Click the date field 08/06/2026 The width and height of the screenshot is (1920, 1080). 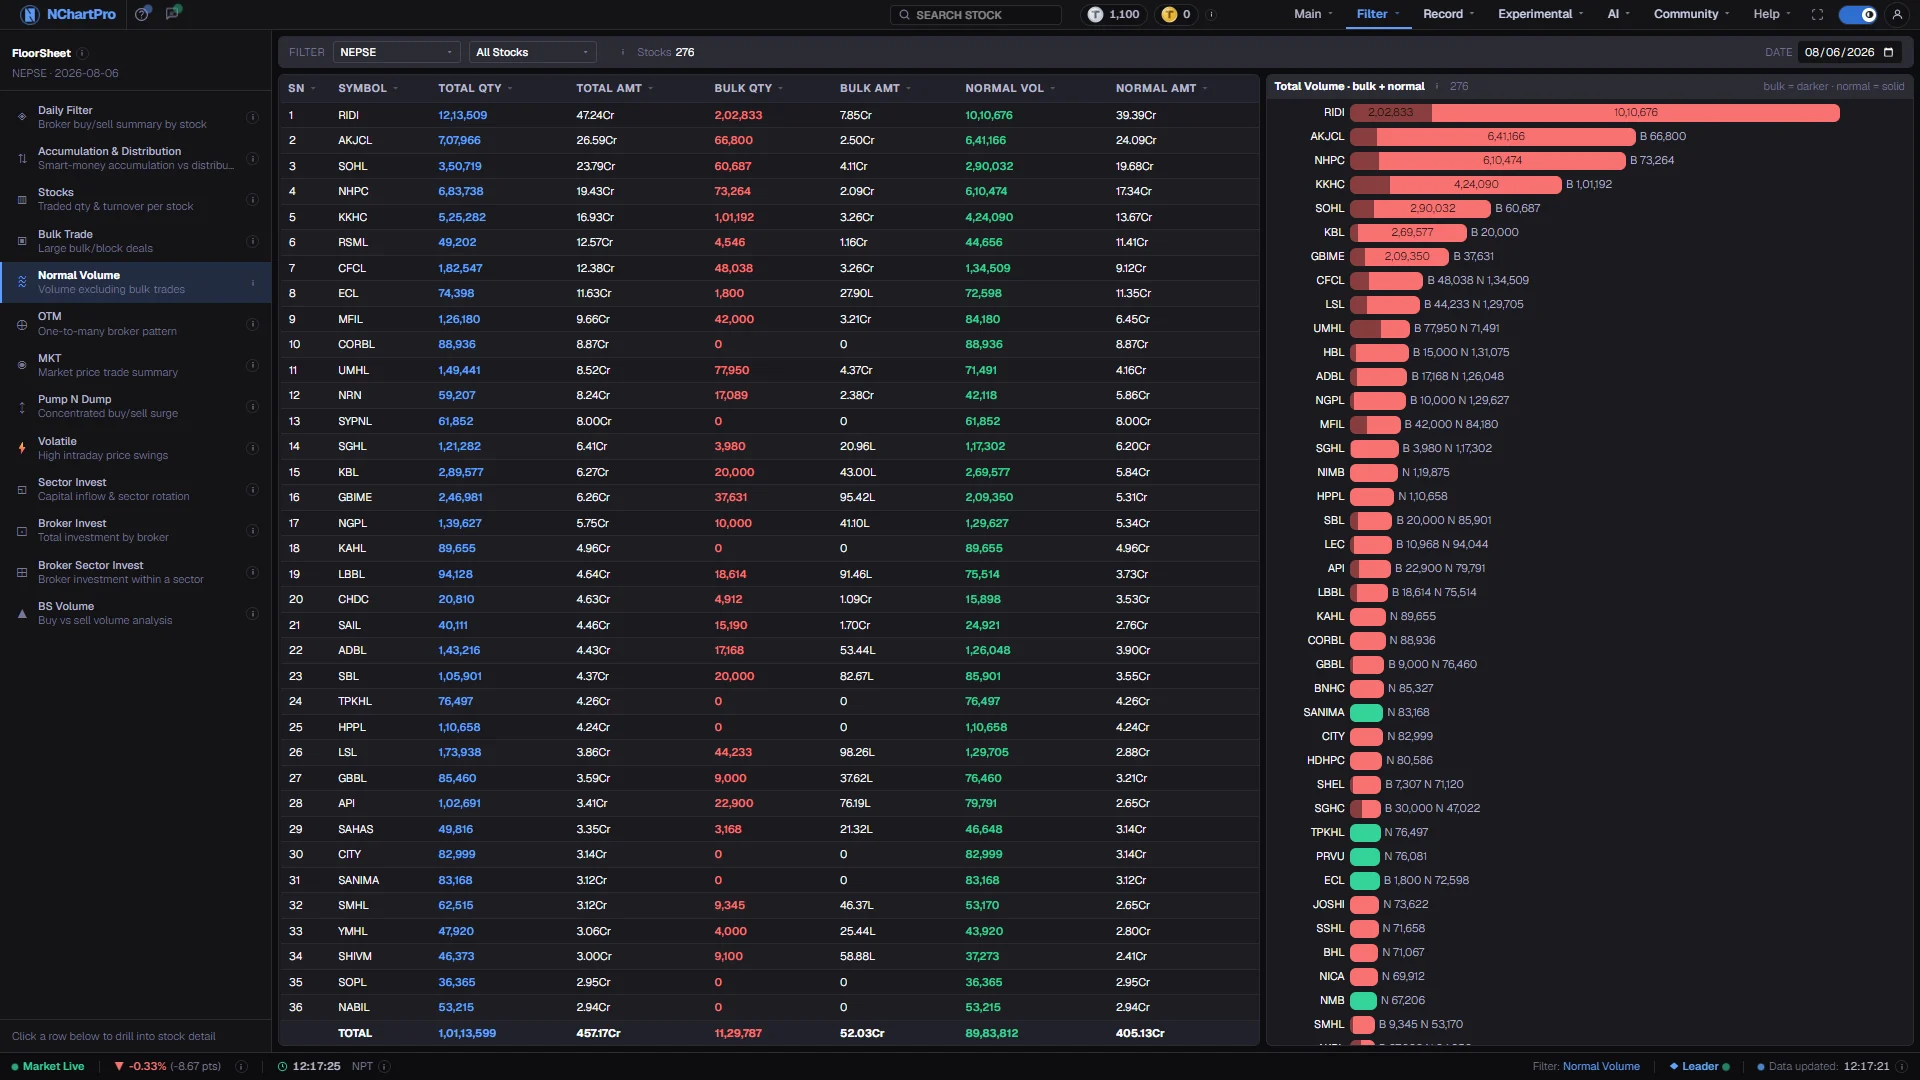1849,52
